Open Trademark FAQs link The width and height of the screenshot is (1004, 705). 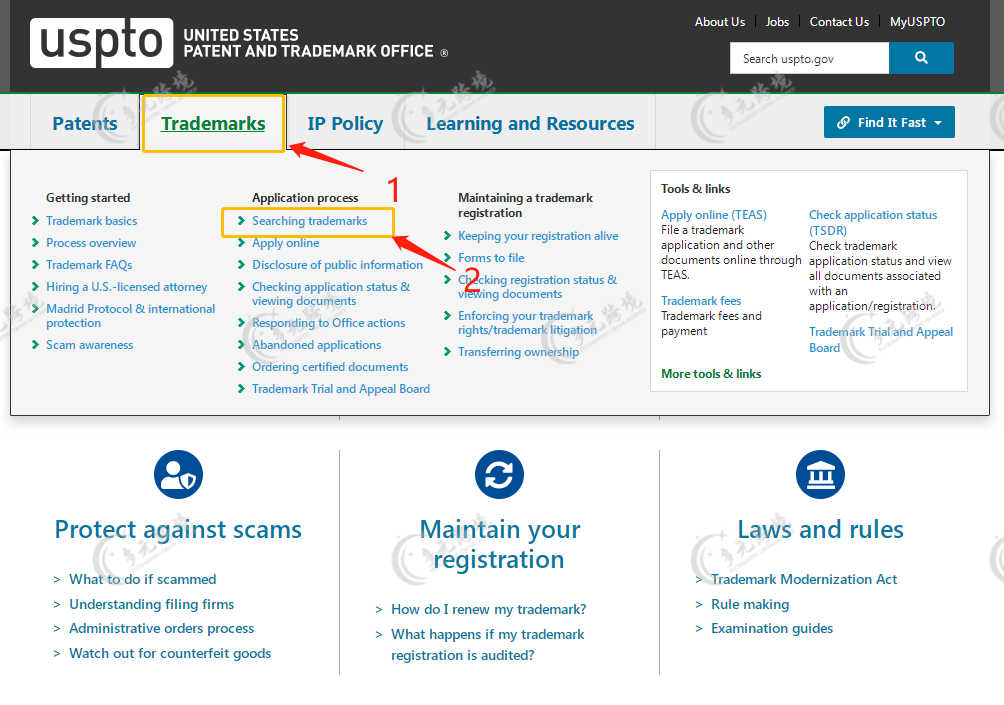(x=89, y=264)
